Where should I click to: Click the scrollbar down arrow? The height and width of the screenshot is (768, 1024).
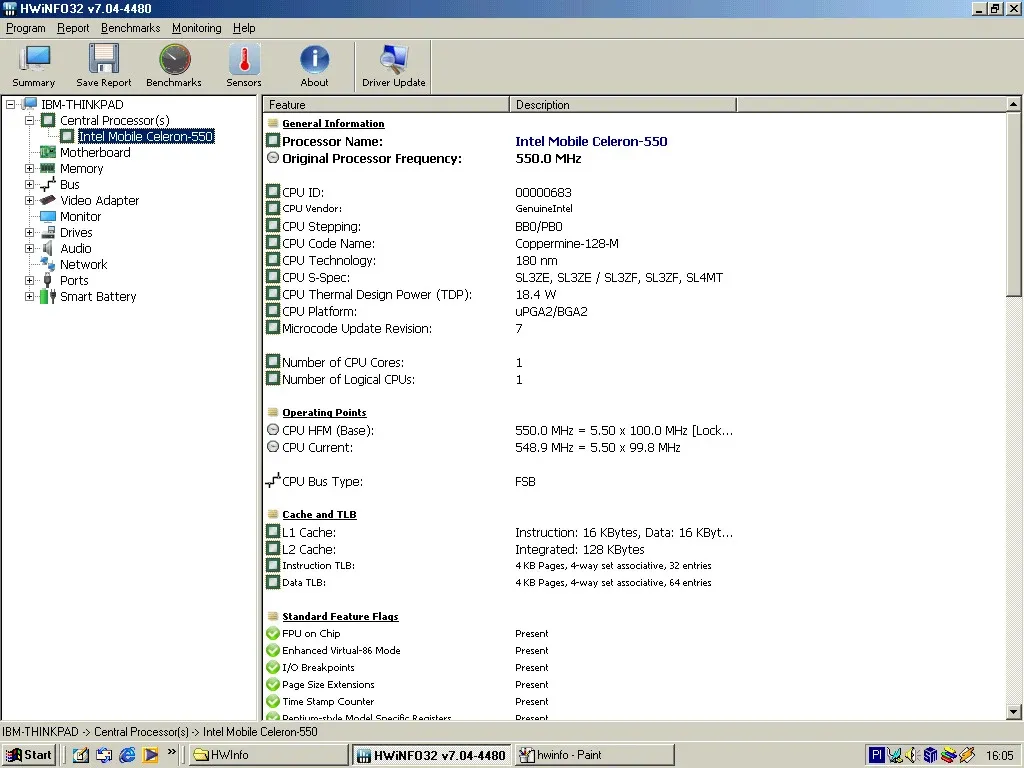1013,712
